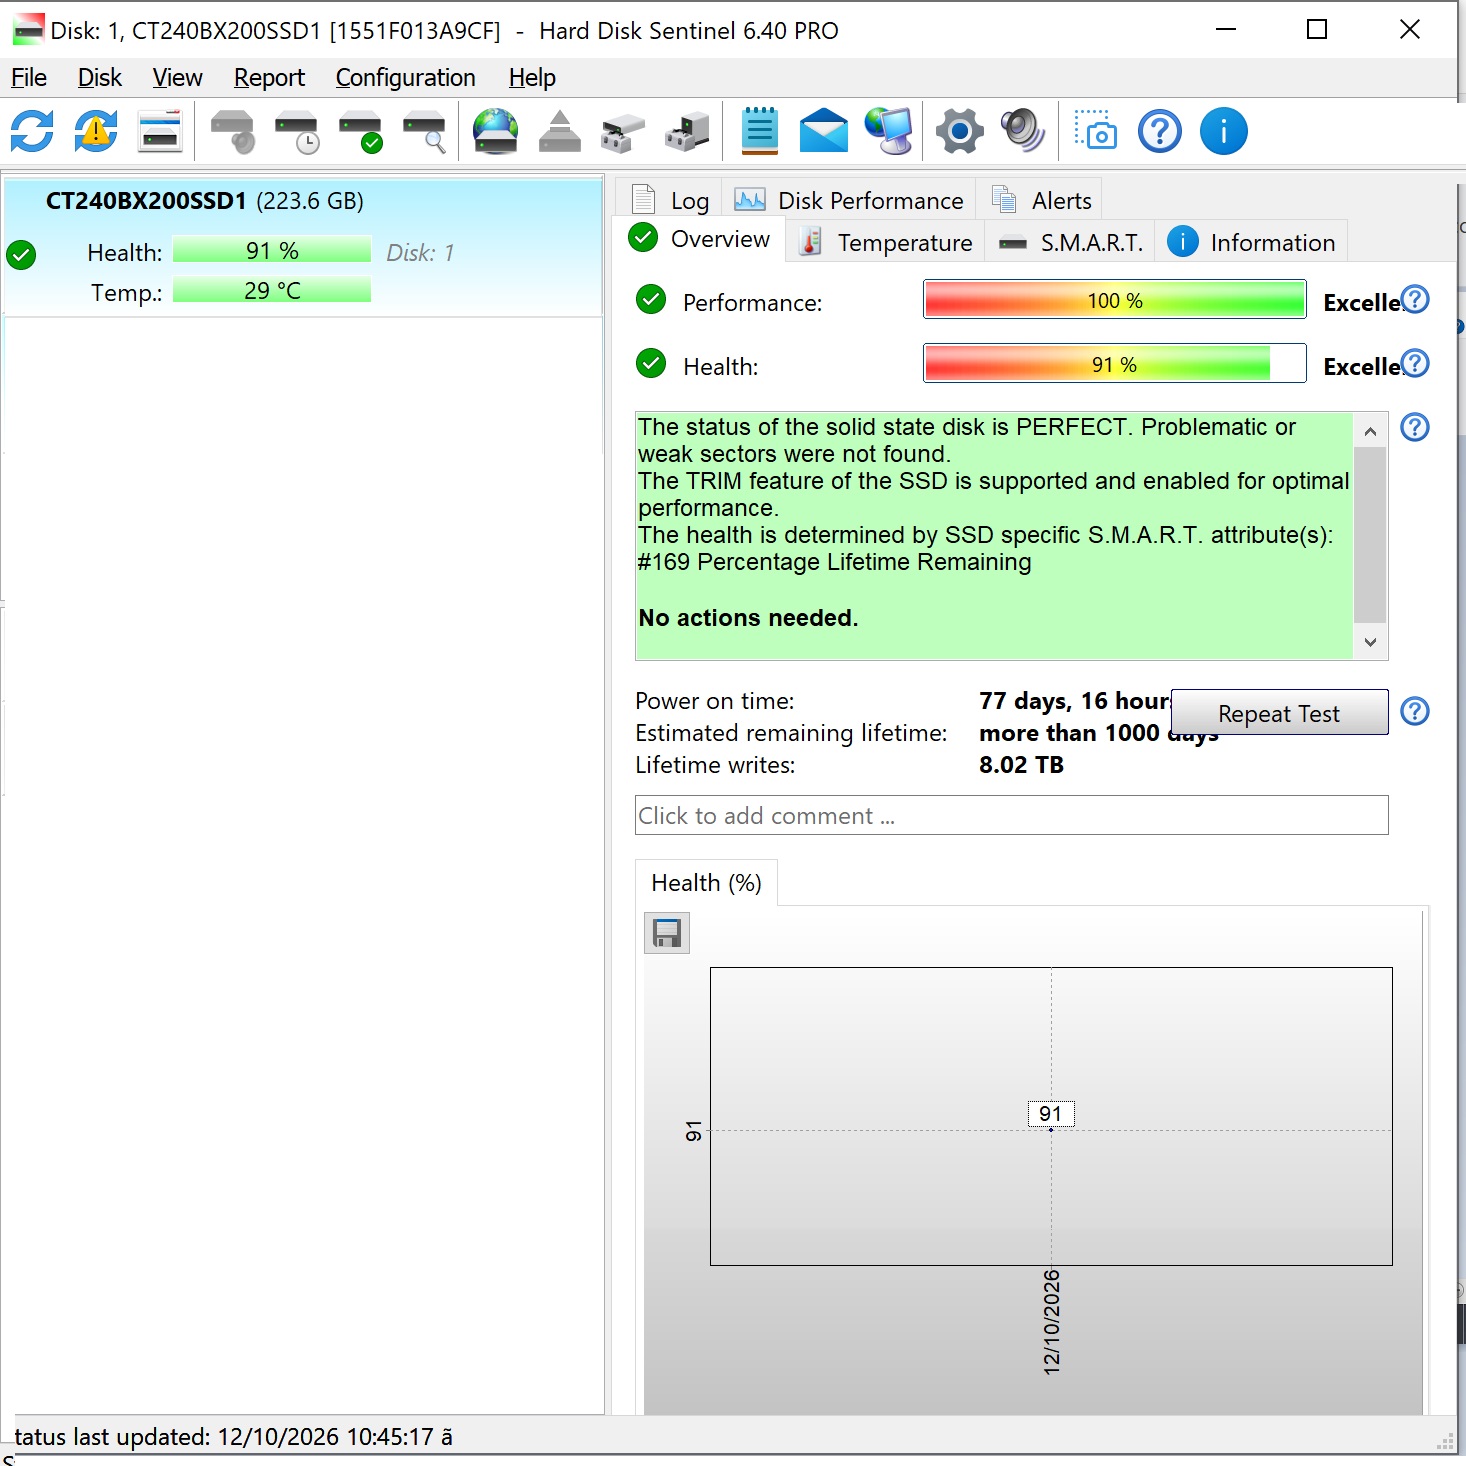Open the View menu

(x=177, y=78)
